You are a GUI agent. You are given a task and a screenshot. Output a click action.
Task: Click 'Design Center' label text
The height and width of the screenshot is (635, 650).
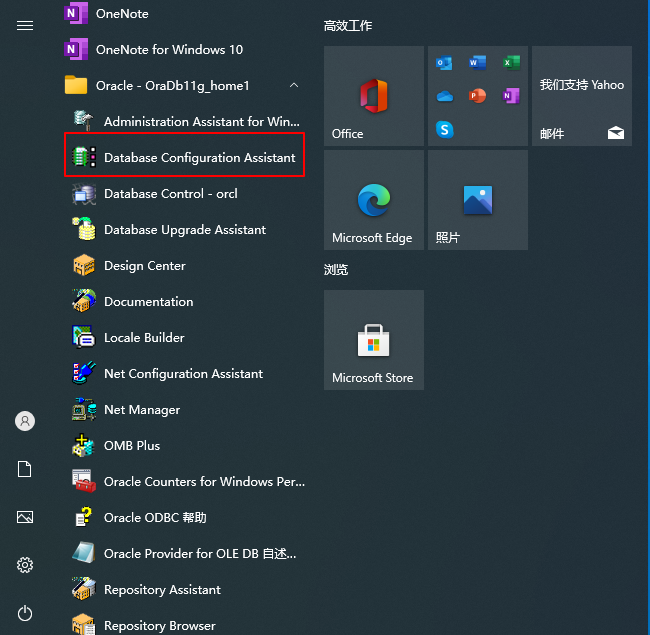tap(145, 266)
